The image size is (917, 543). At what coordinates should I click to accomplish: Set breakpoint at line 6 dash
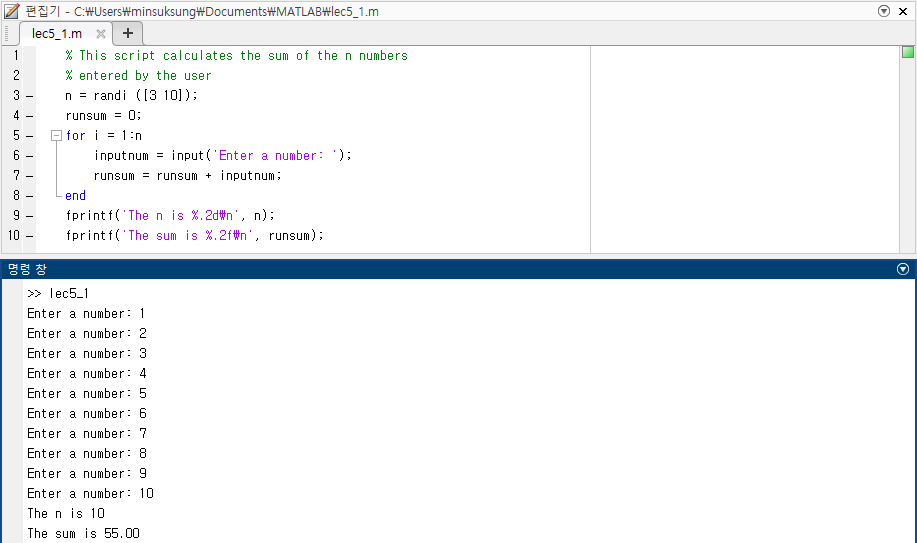(29, 156)
